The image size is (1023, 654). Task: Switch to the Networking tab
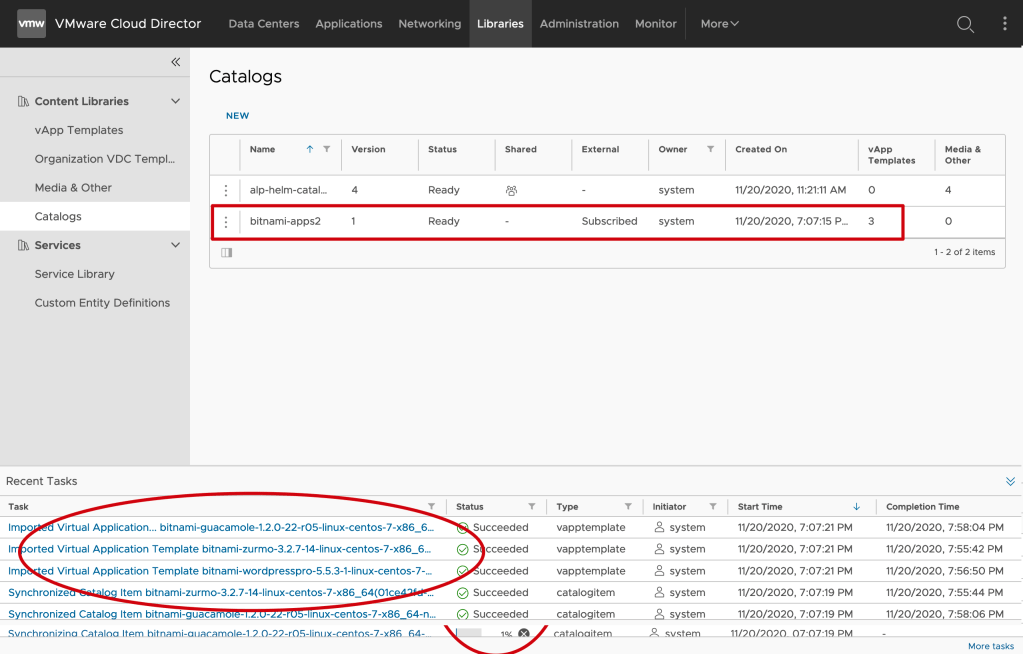pyautogui.click(x=429, y=24)
